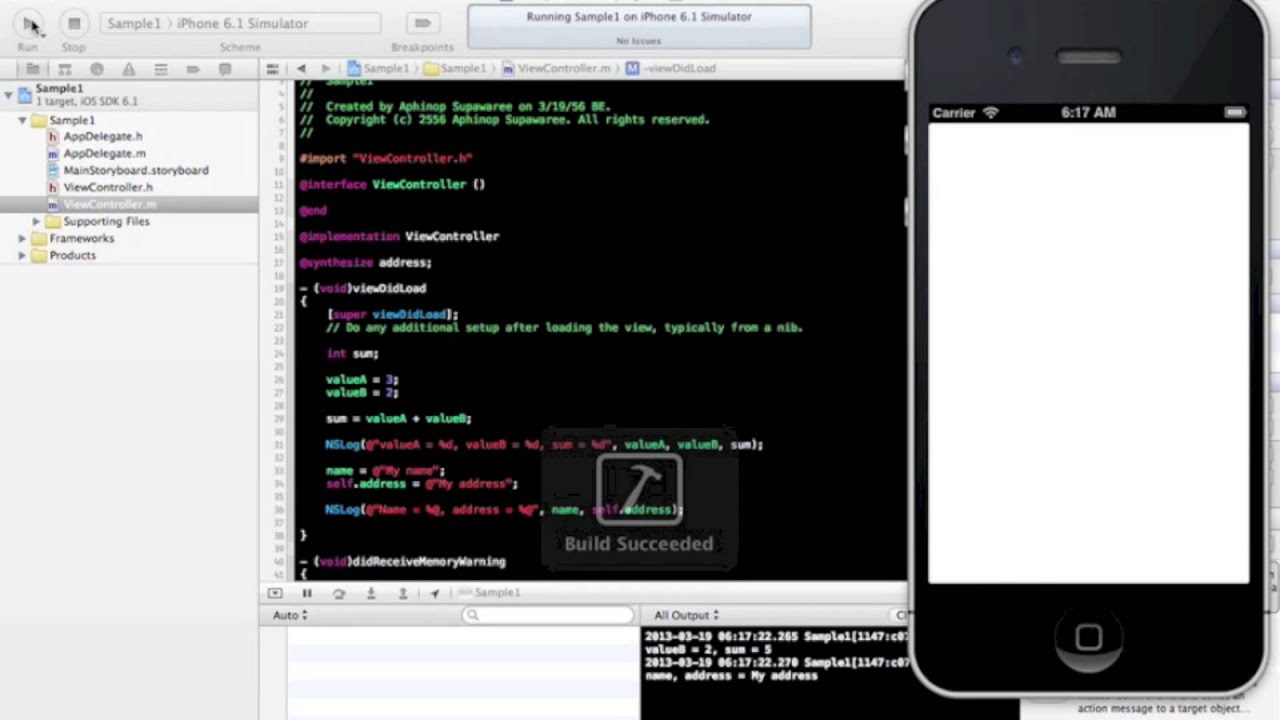Click the '@implementation ViewController' line

click(x=399, y=236)
